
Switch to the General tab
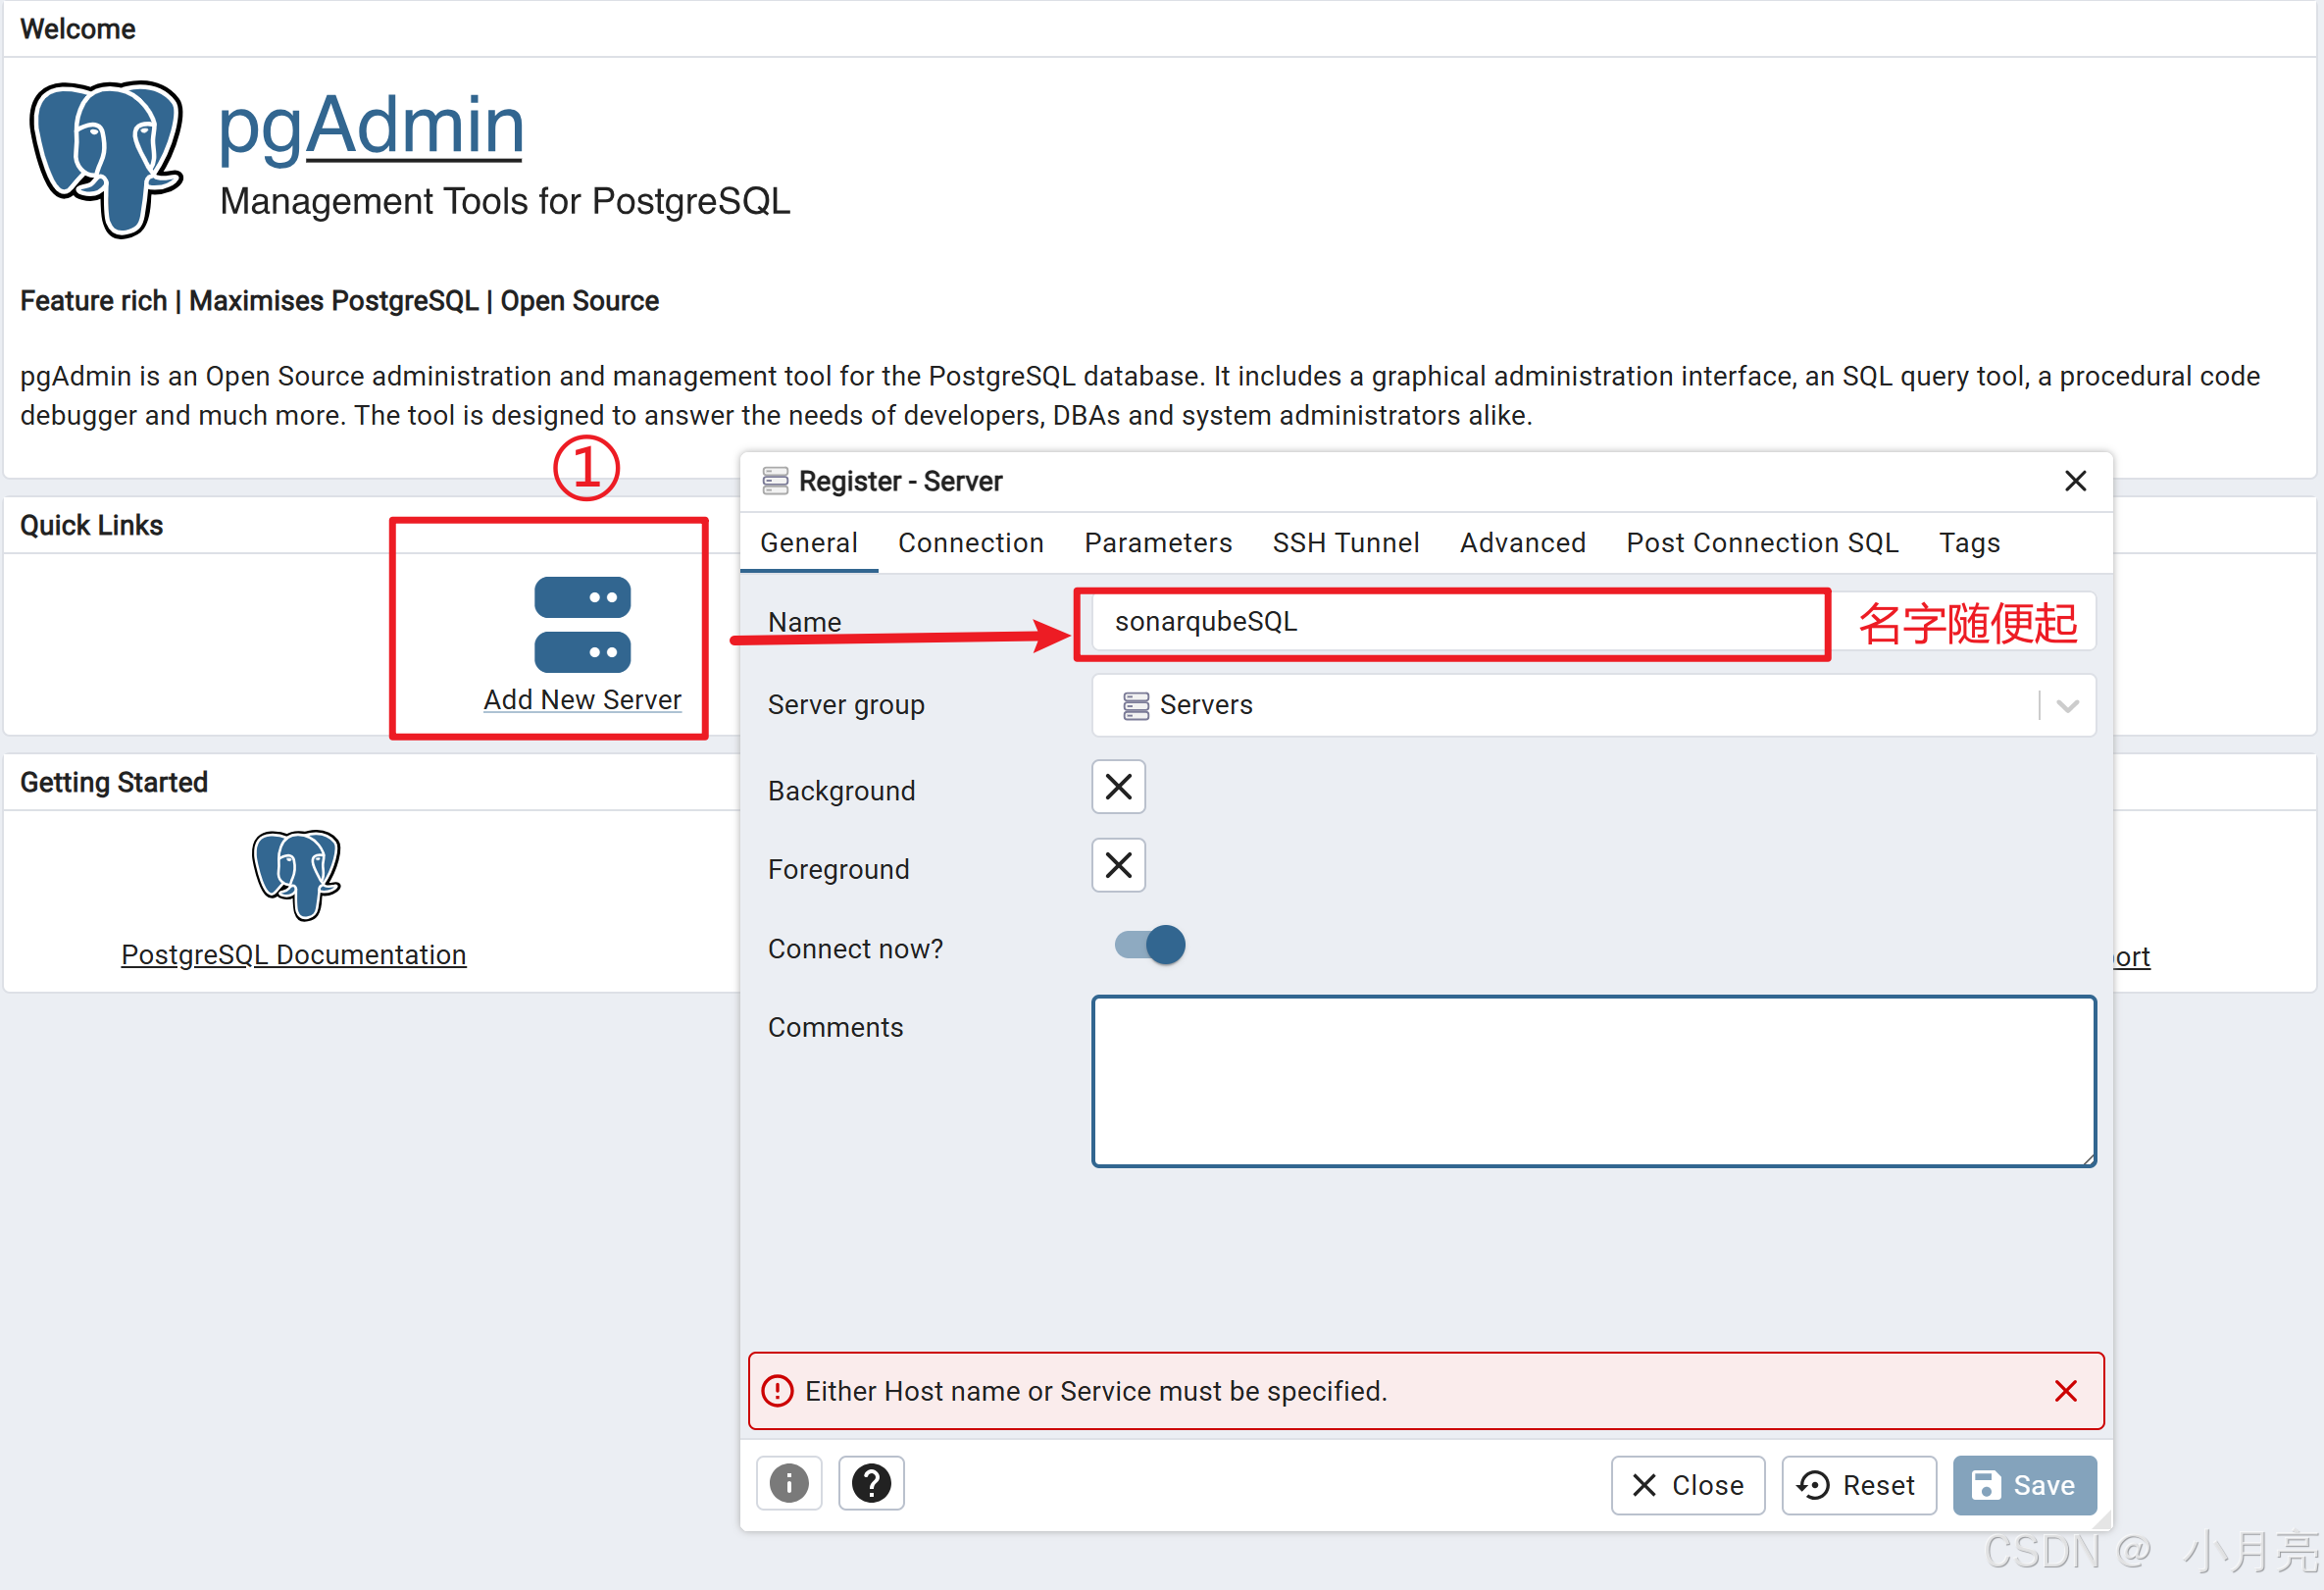coord(809,543)
